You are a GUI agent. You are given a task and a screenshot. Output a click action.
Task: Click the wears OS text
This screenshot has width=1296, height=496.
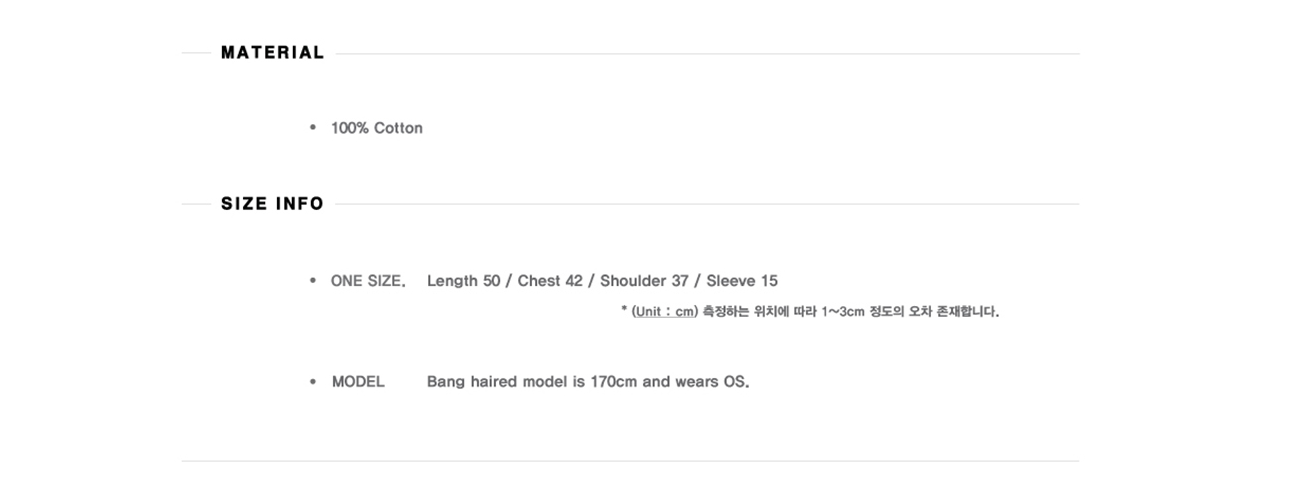coord(711,382)
